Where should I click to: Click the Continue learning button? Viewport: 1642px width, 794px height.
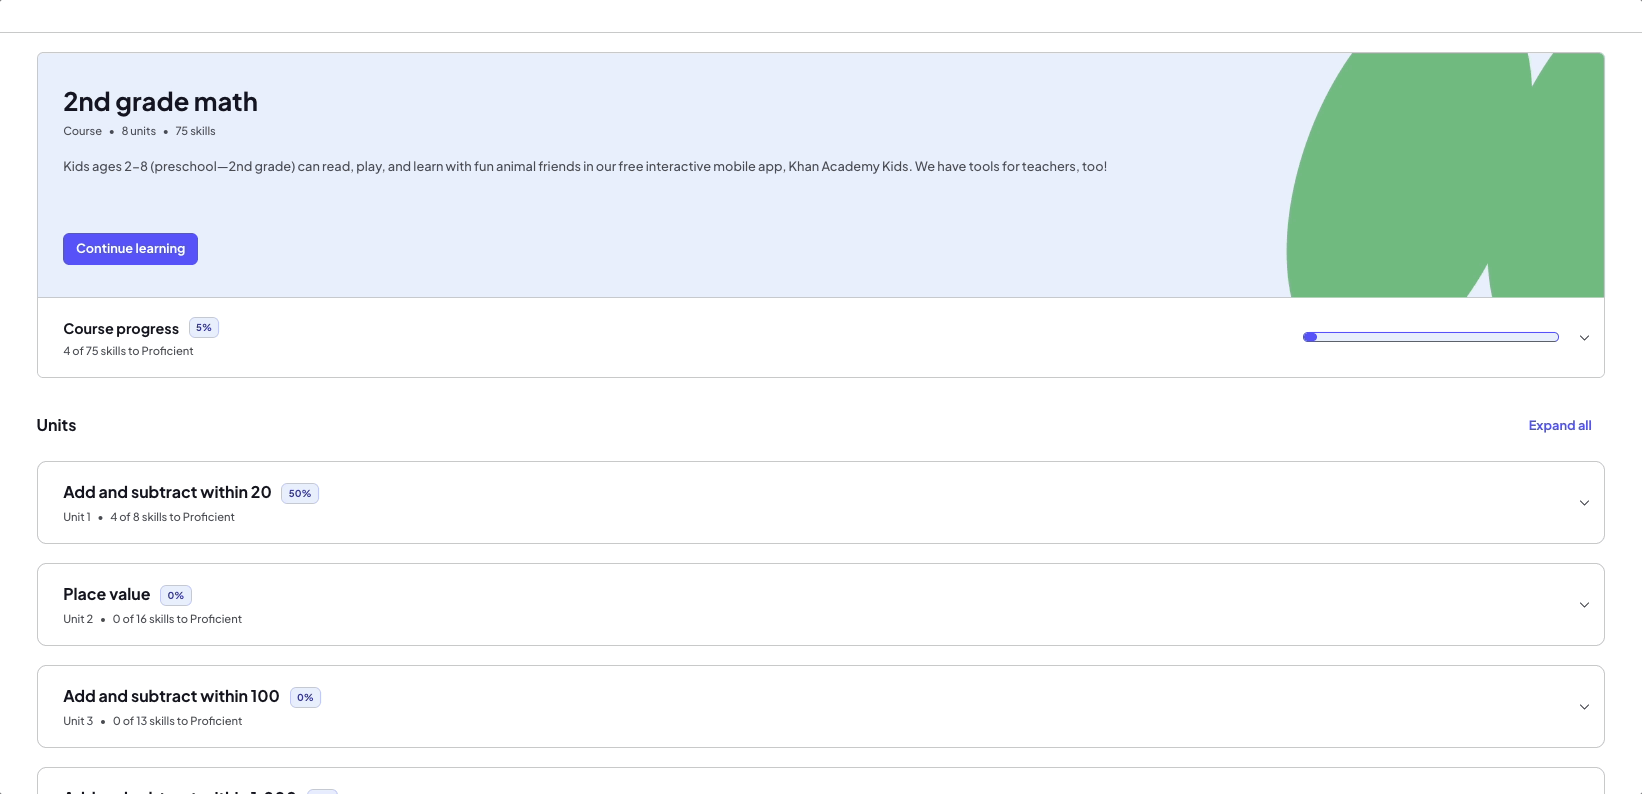tap(130, 249)
